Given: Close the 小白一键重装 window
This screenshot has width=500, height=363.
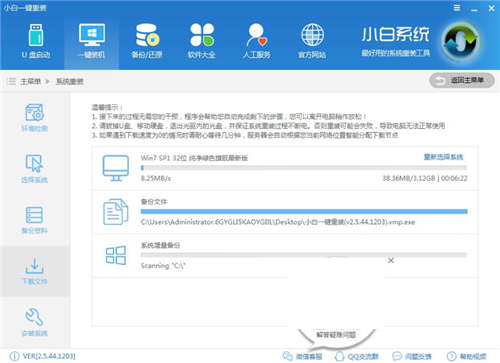Looking at the screenshot, I should point(491,8).
